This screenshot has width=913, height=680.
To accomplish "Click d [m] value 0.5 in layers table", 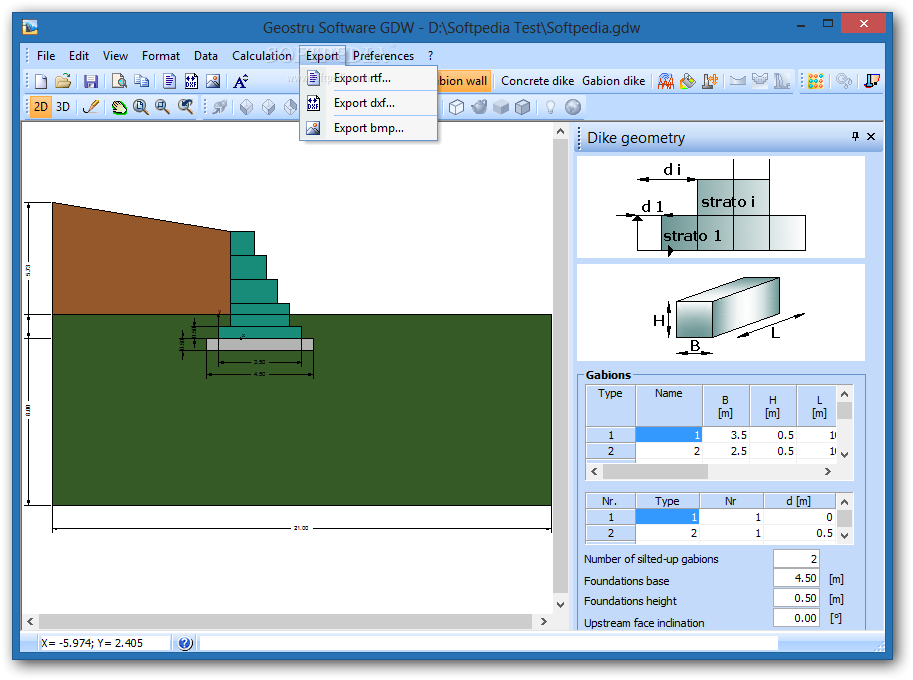I will pyautogui.click(x=799, y=533).
